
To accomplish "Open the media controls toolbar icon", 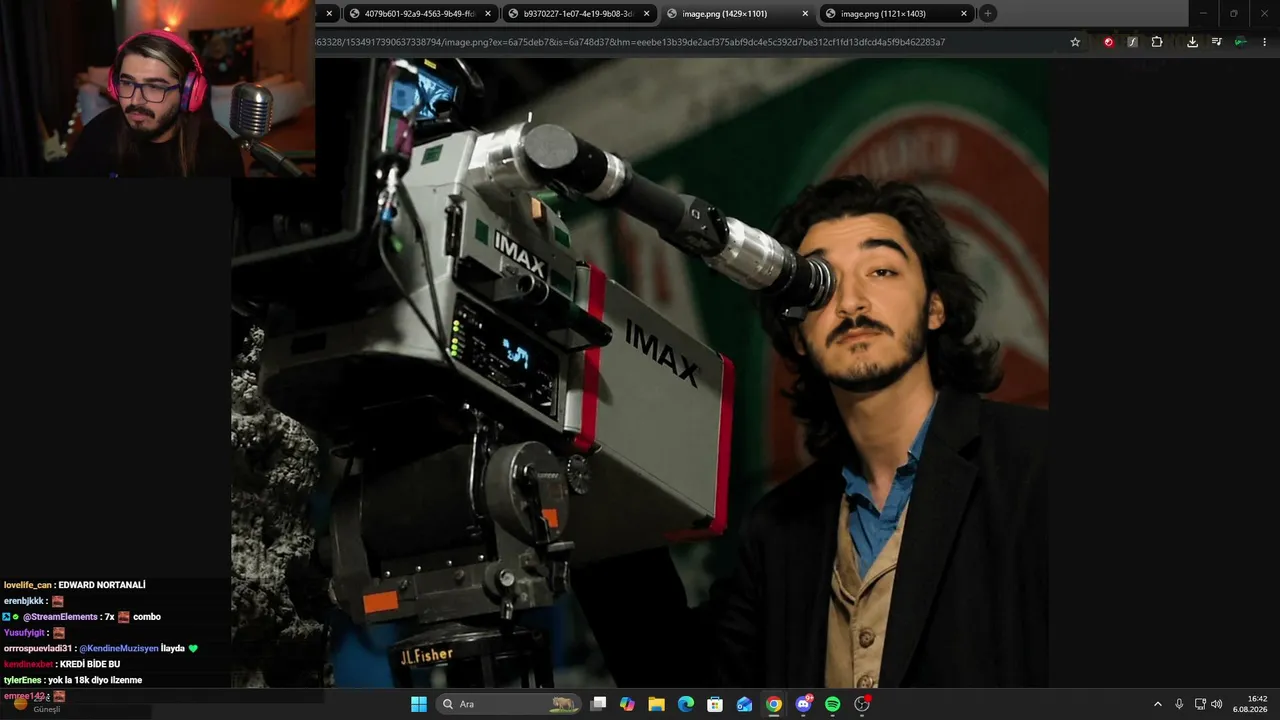I will point(1216,42).
